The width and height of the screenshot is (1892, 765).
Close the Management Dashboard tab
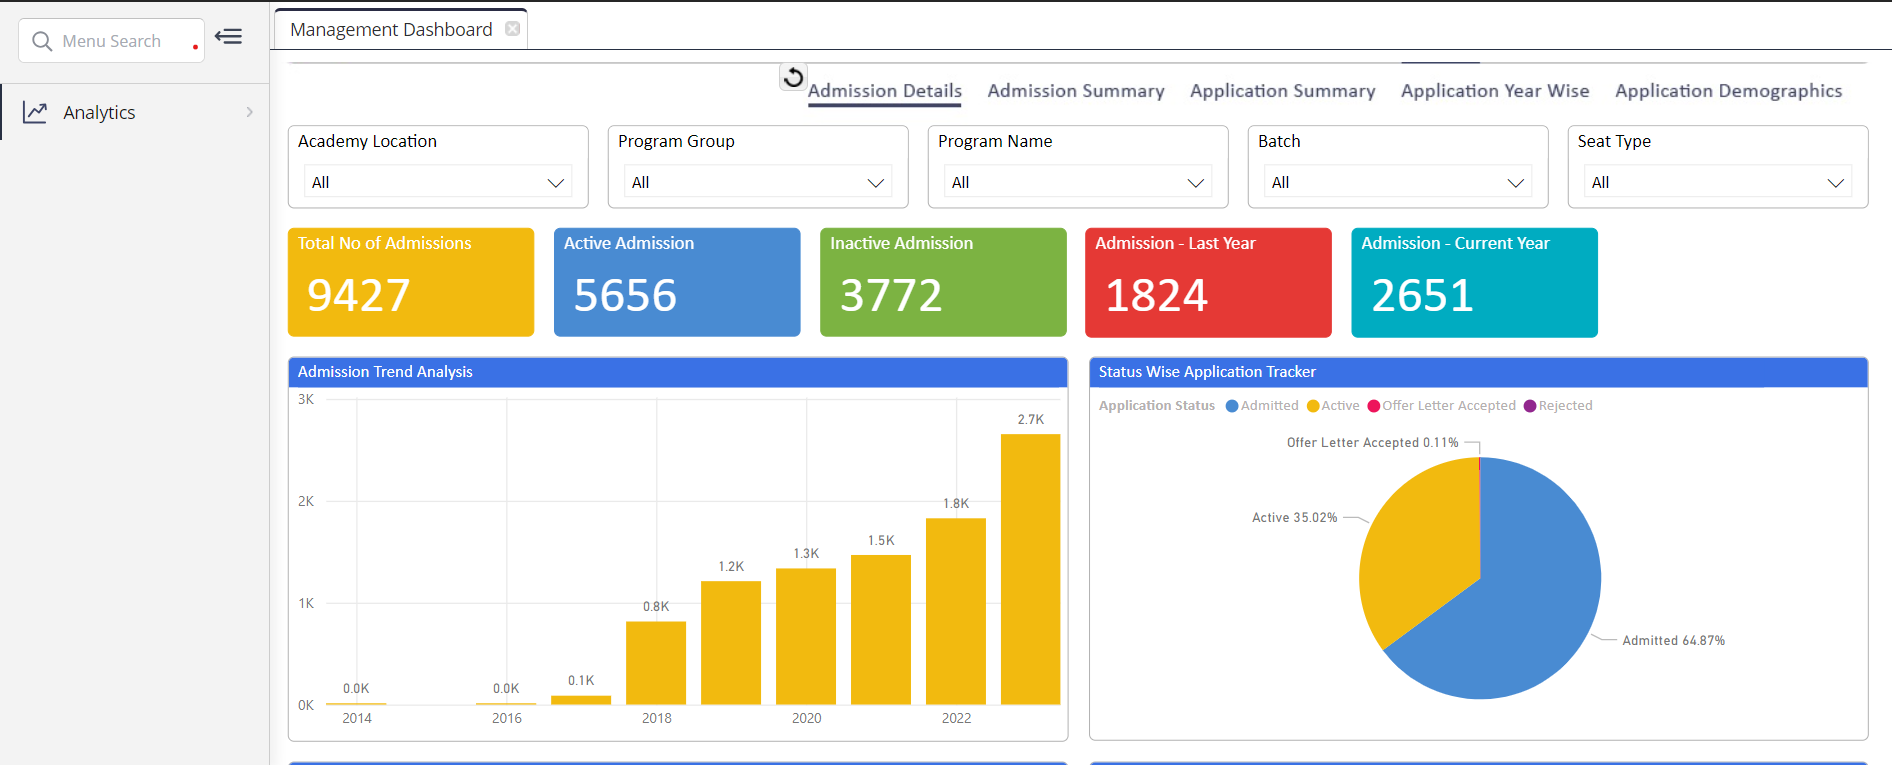pyautogui.click(x=513, y=29)
